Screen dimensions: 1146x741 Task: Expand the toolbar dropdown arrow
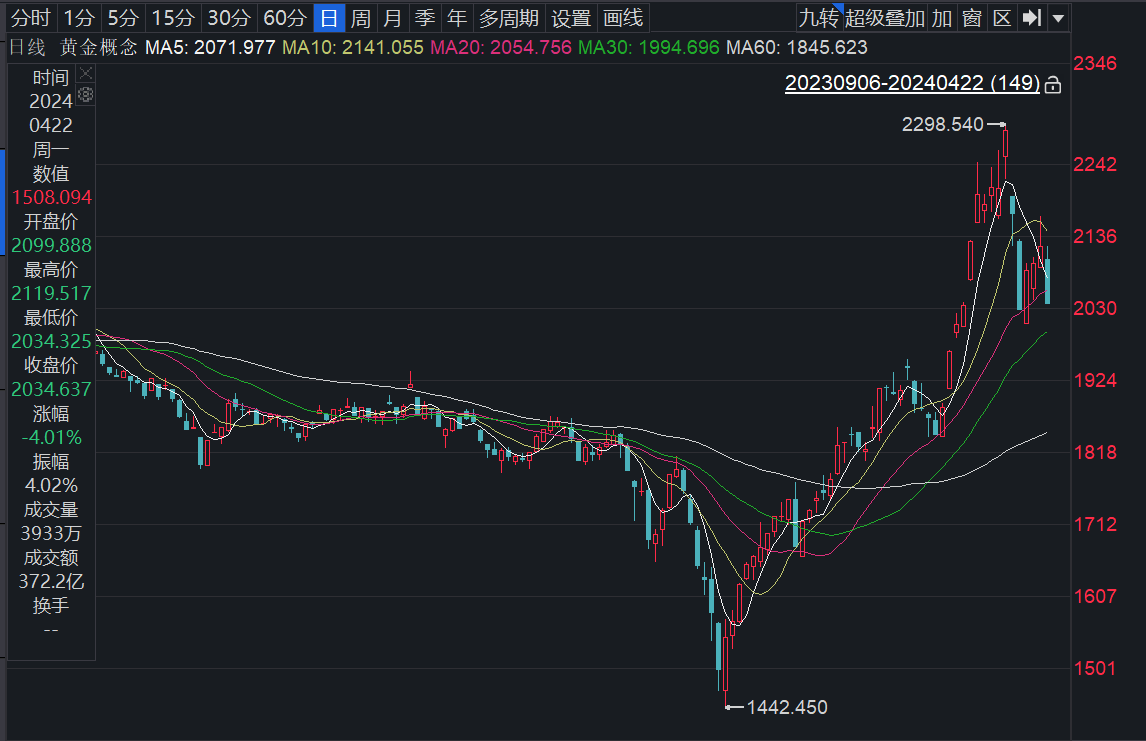[1059, 18]
